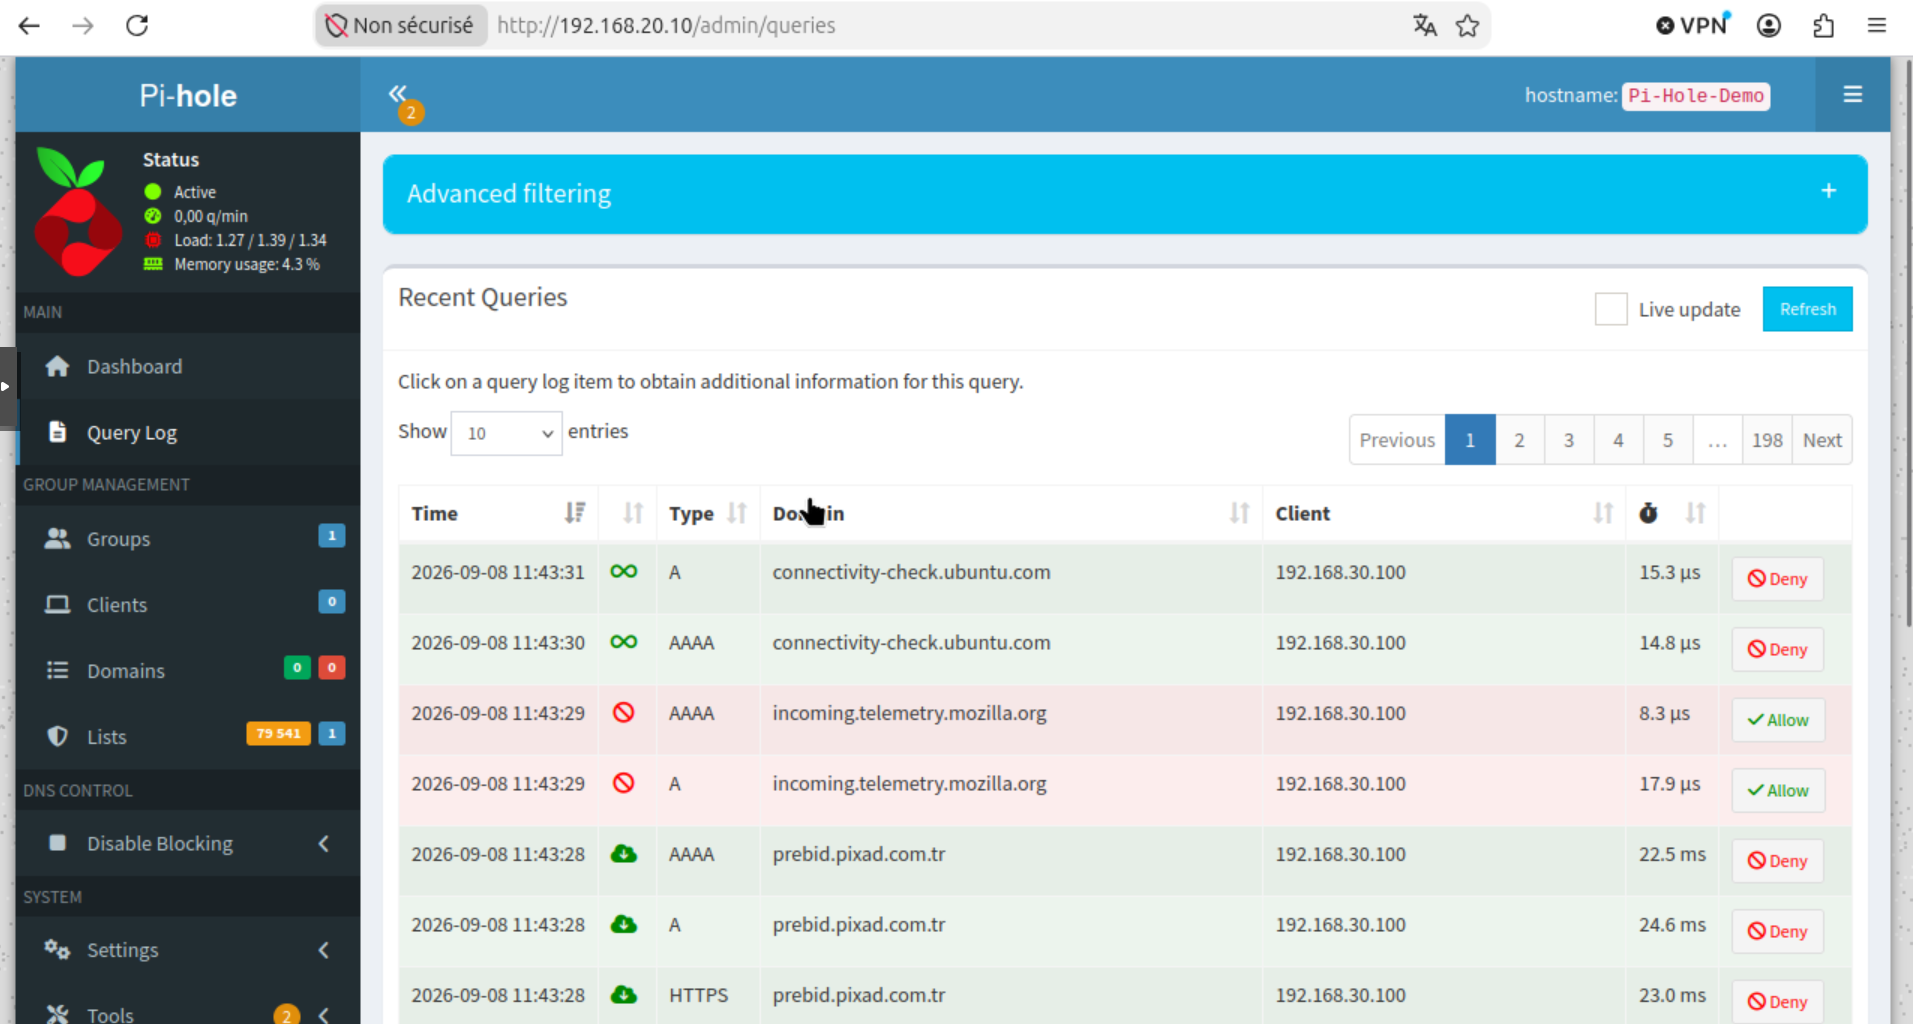This screenshot has height=1024, width=1913.
Task: Click the Advanced filtering panel title
Action: pyautogui.click(x=509, y=193)
